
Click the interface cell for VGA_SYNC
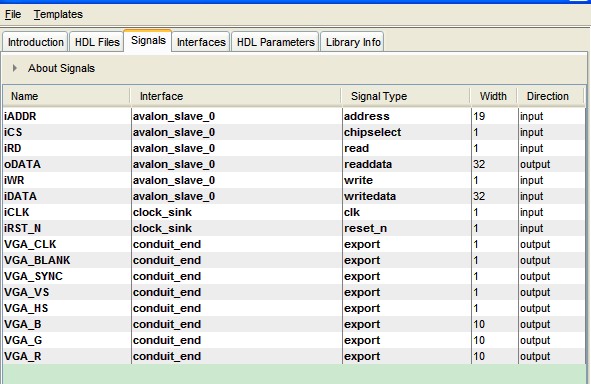237,276
